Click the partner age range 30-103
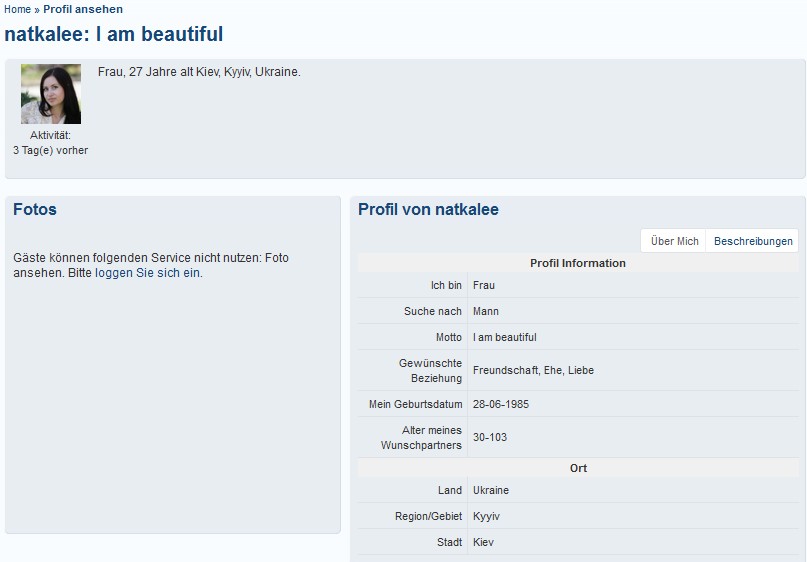This screenshot has height=562, width=807. pyautogui.click(x=490, y=437)
